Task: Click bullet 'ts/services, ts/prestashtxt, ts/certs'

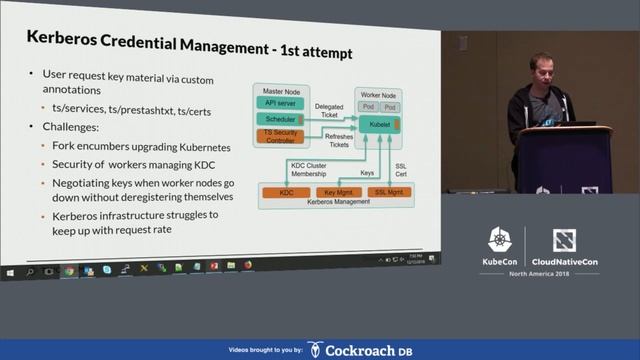Action: [131, 110]
